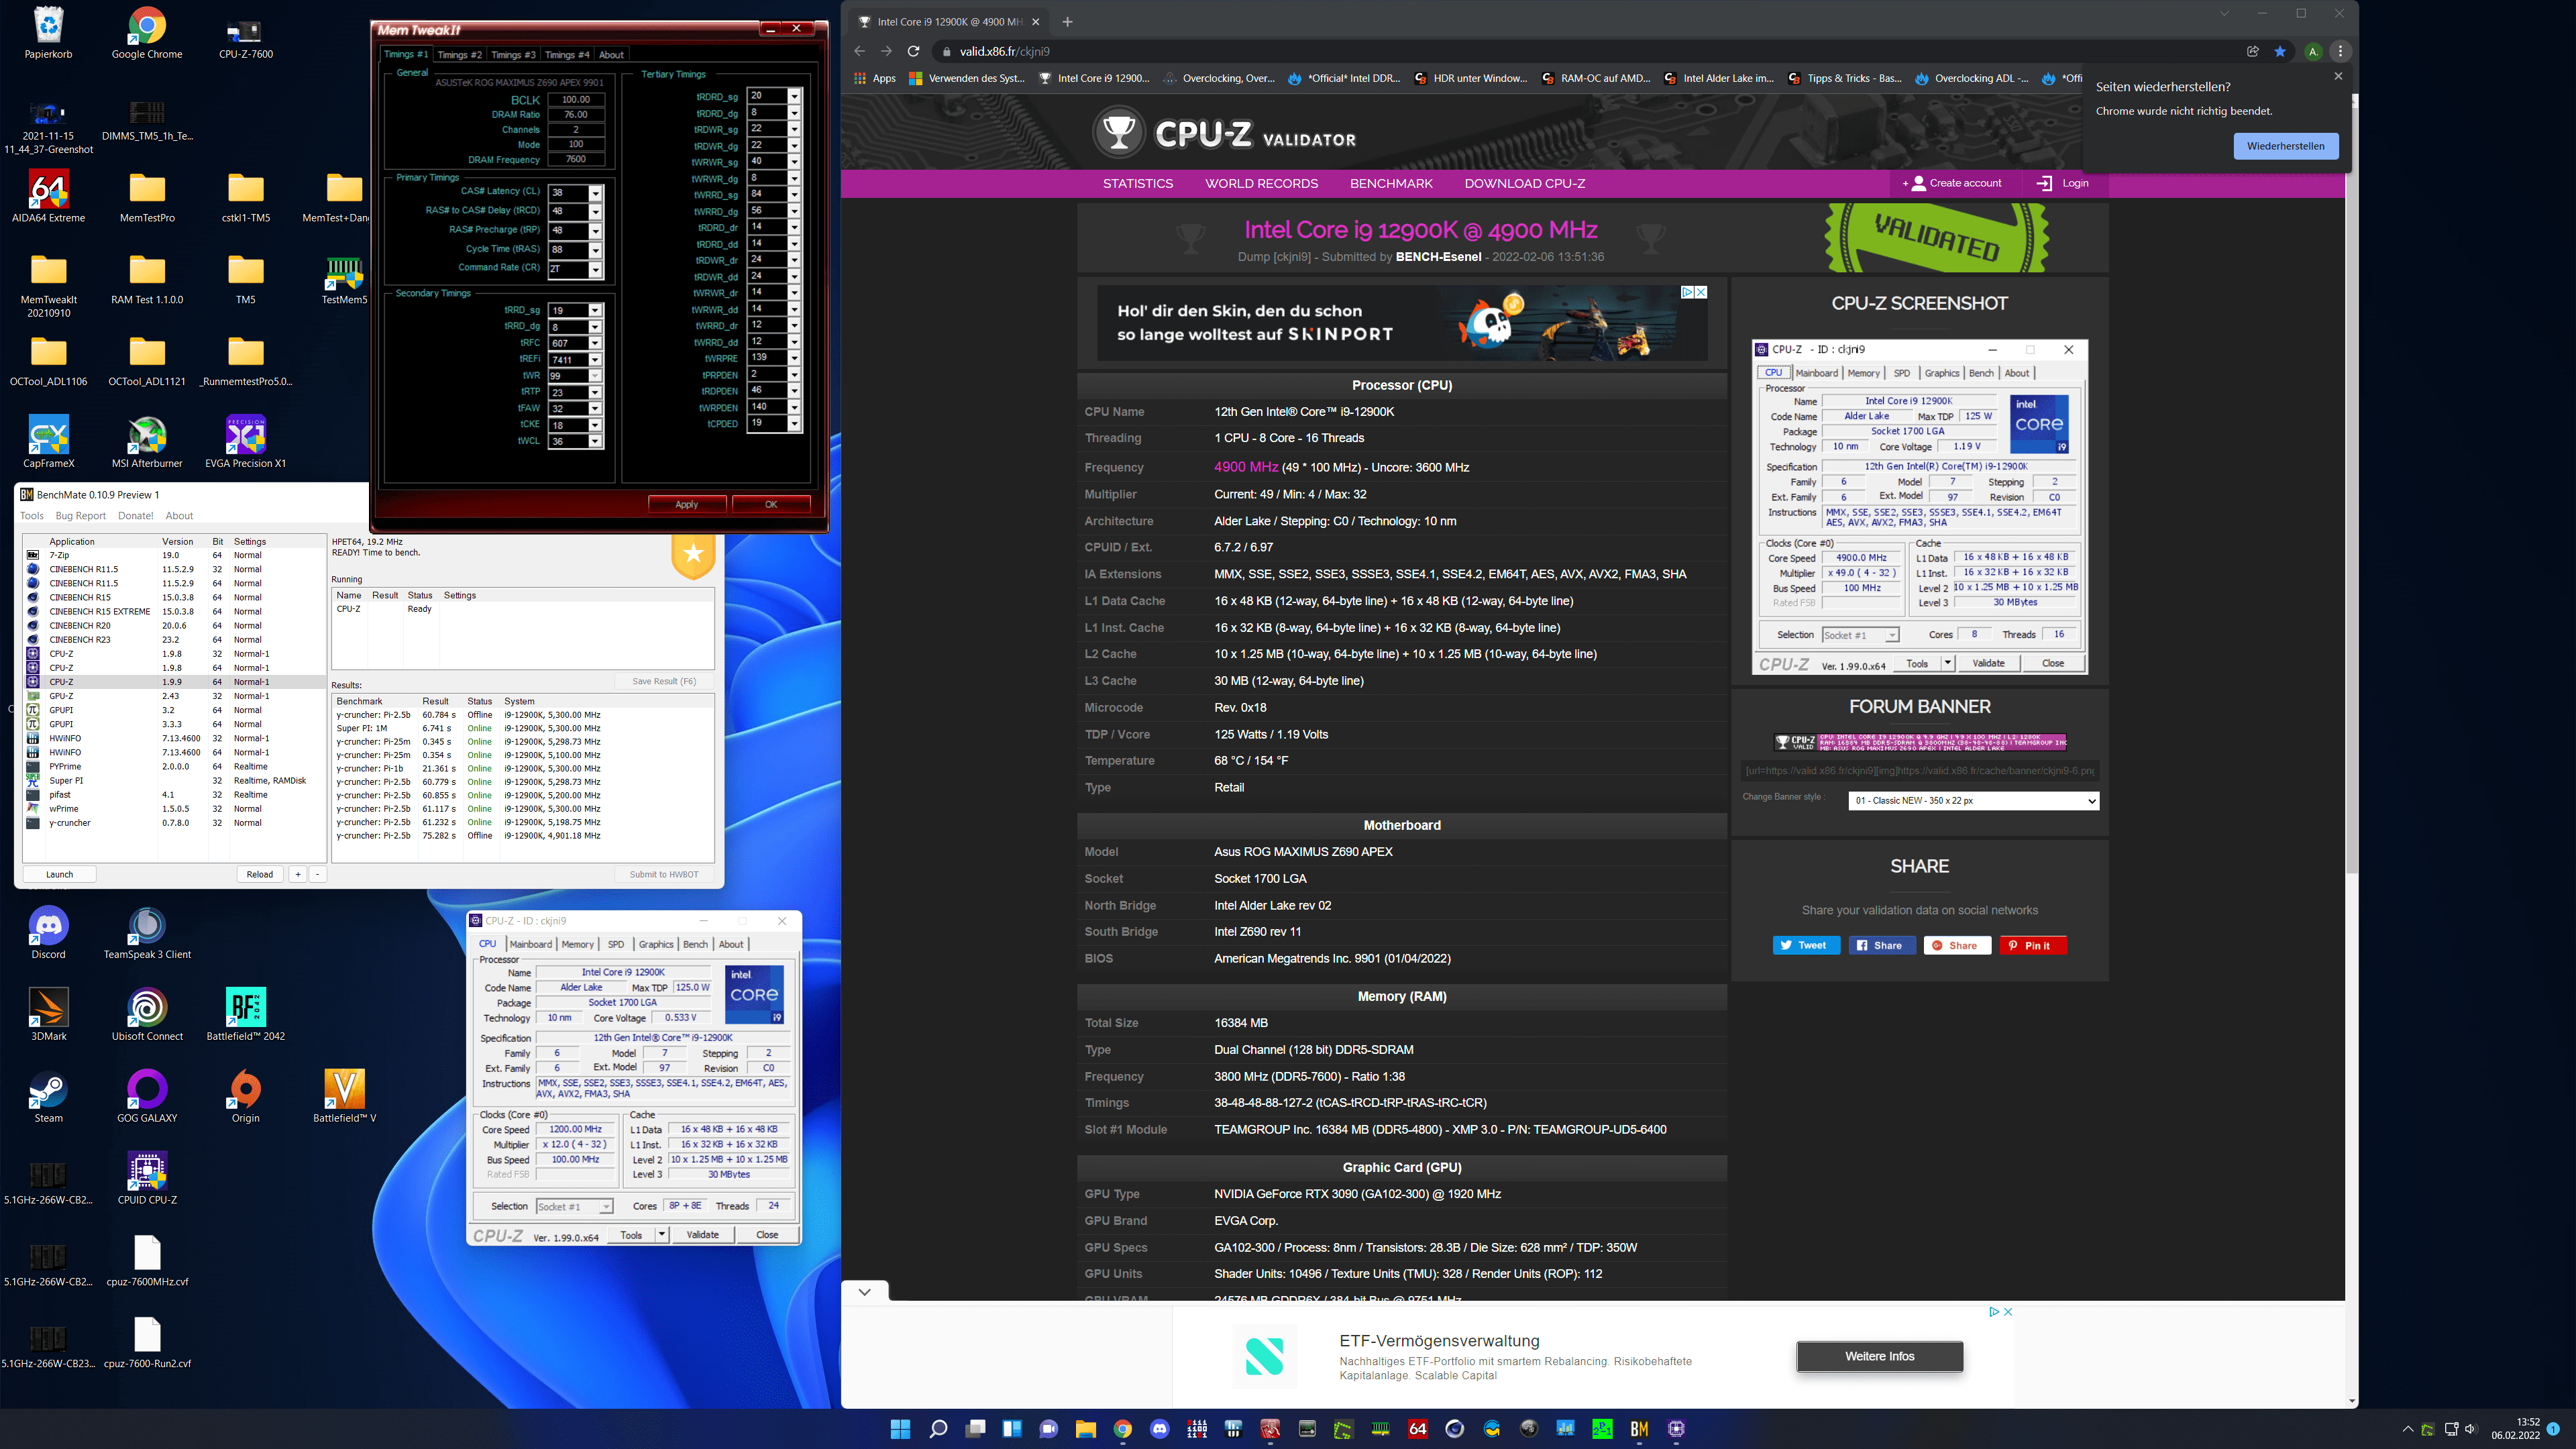Viewport: 2576px width, 1449px height.
Task: Open the tREFi value dropdown
Action: (x=595, y=360)
